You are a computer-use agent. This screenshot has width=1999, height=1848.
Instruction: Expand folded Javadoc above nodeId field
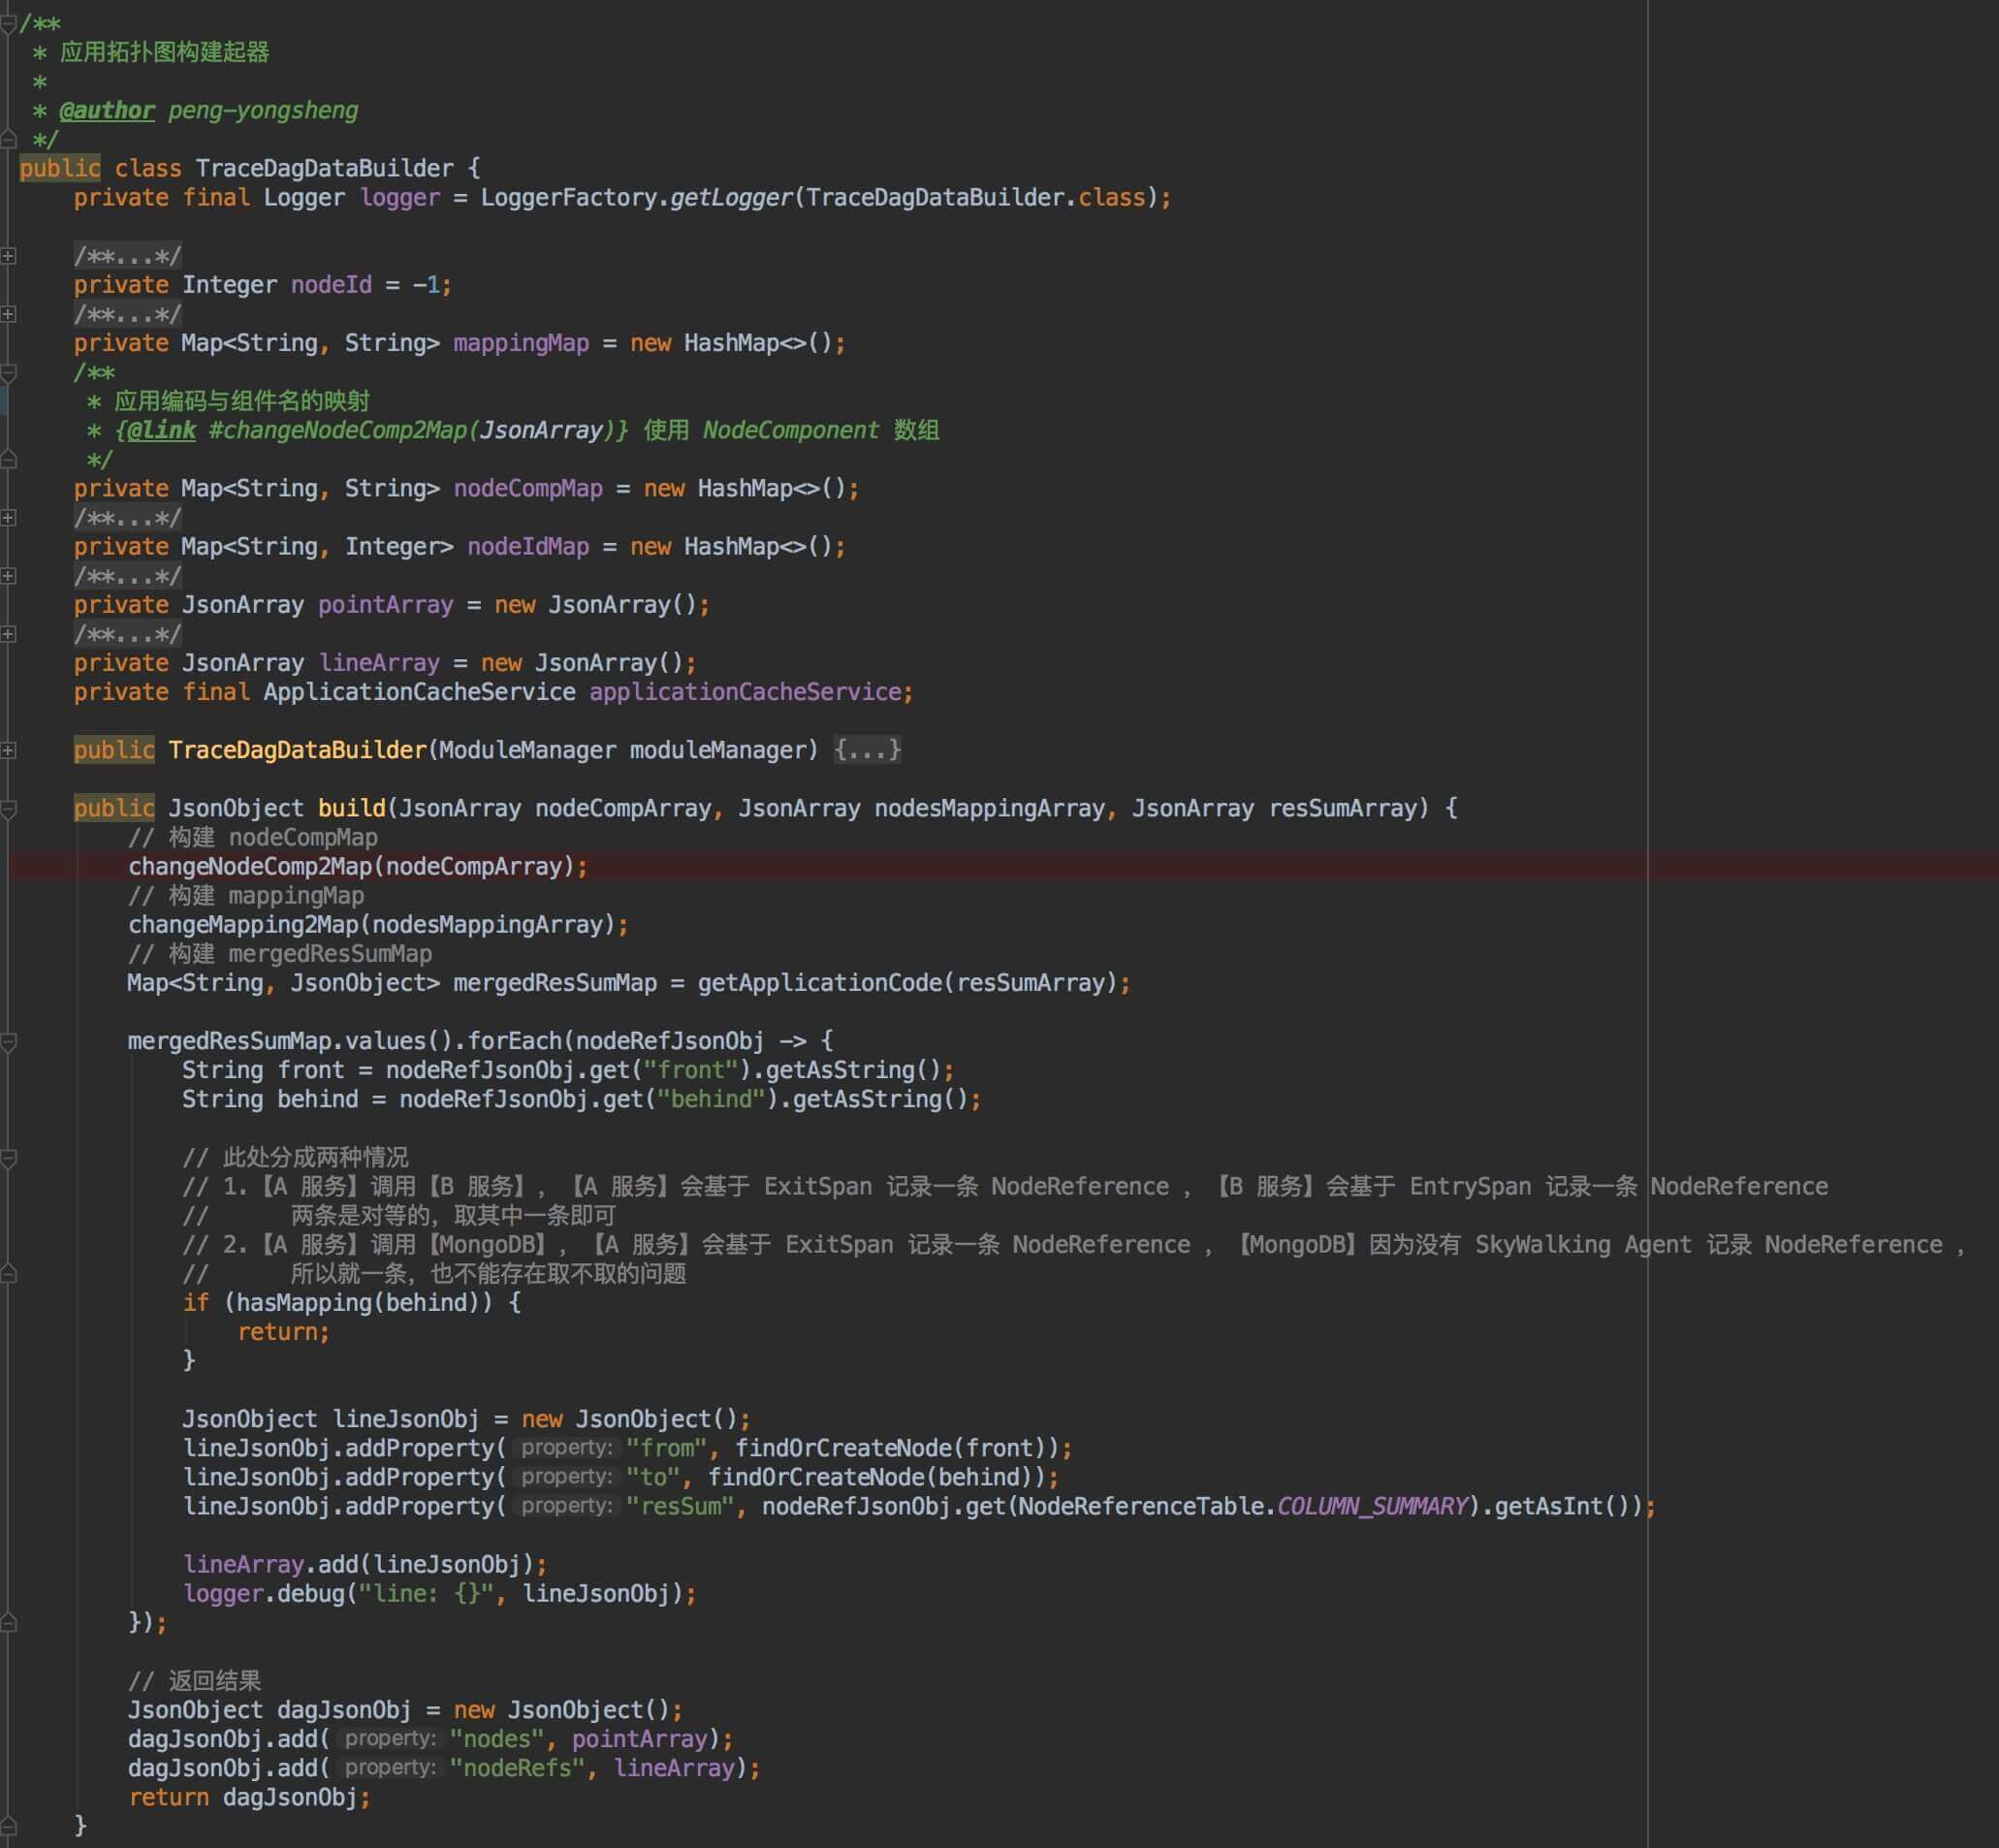pos(8,256)
